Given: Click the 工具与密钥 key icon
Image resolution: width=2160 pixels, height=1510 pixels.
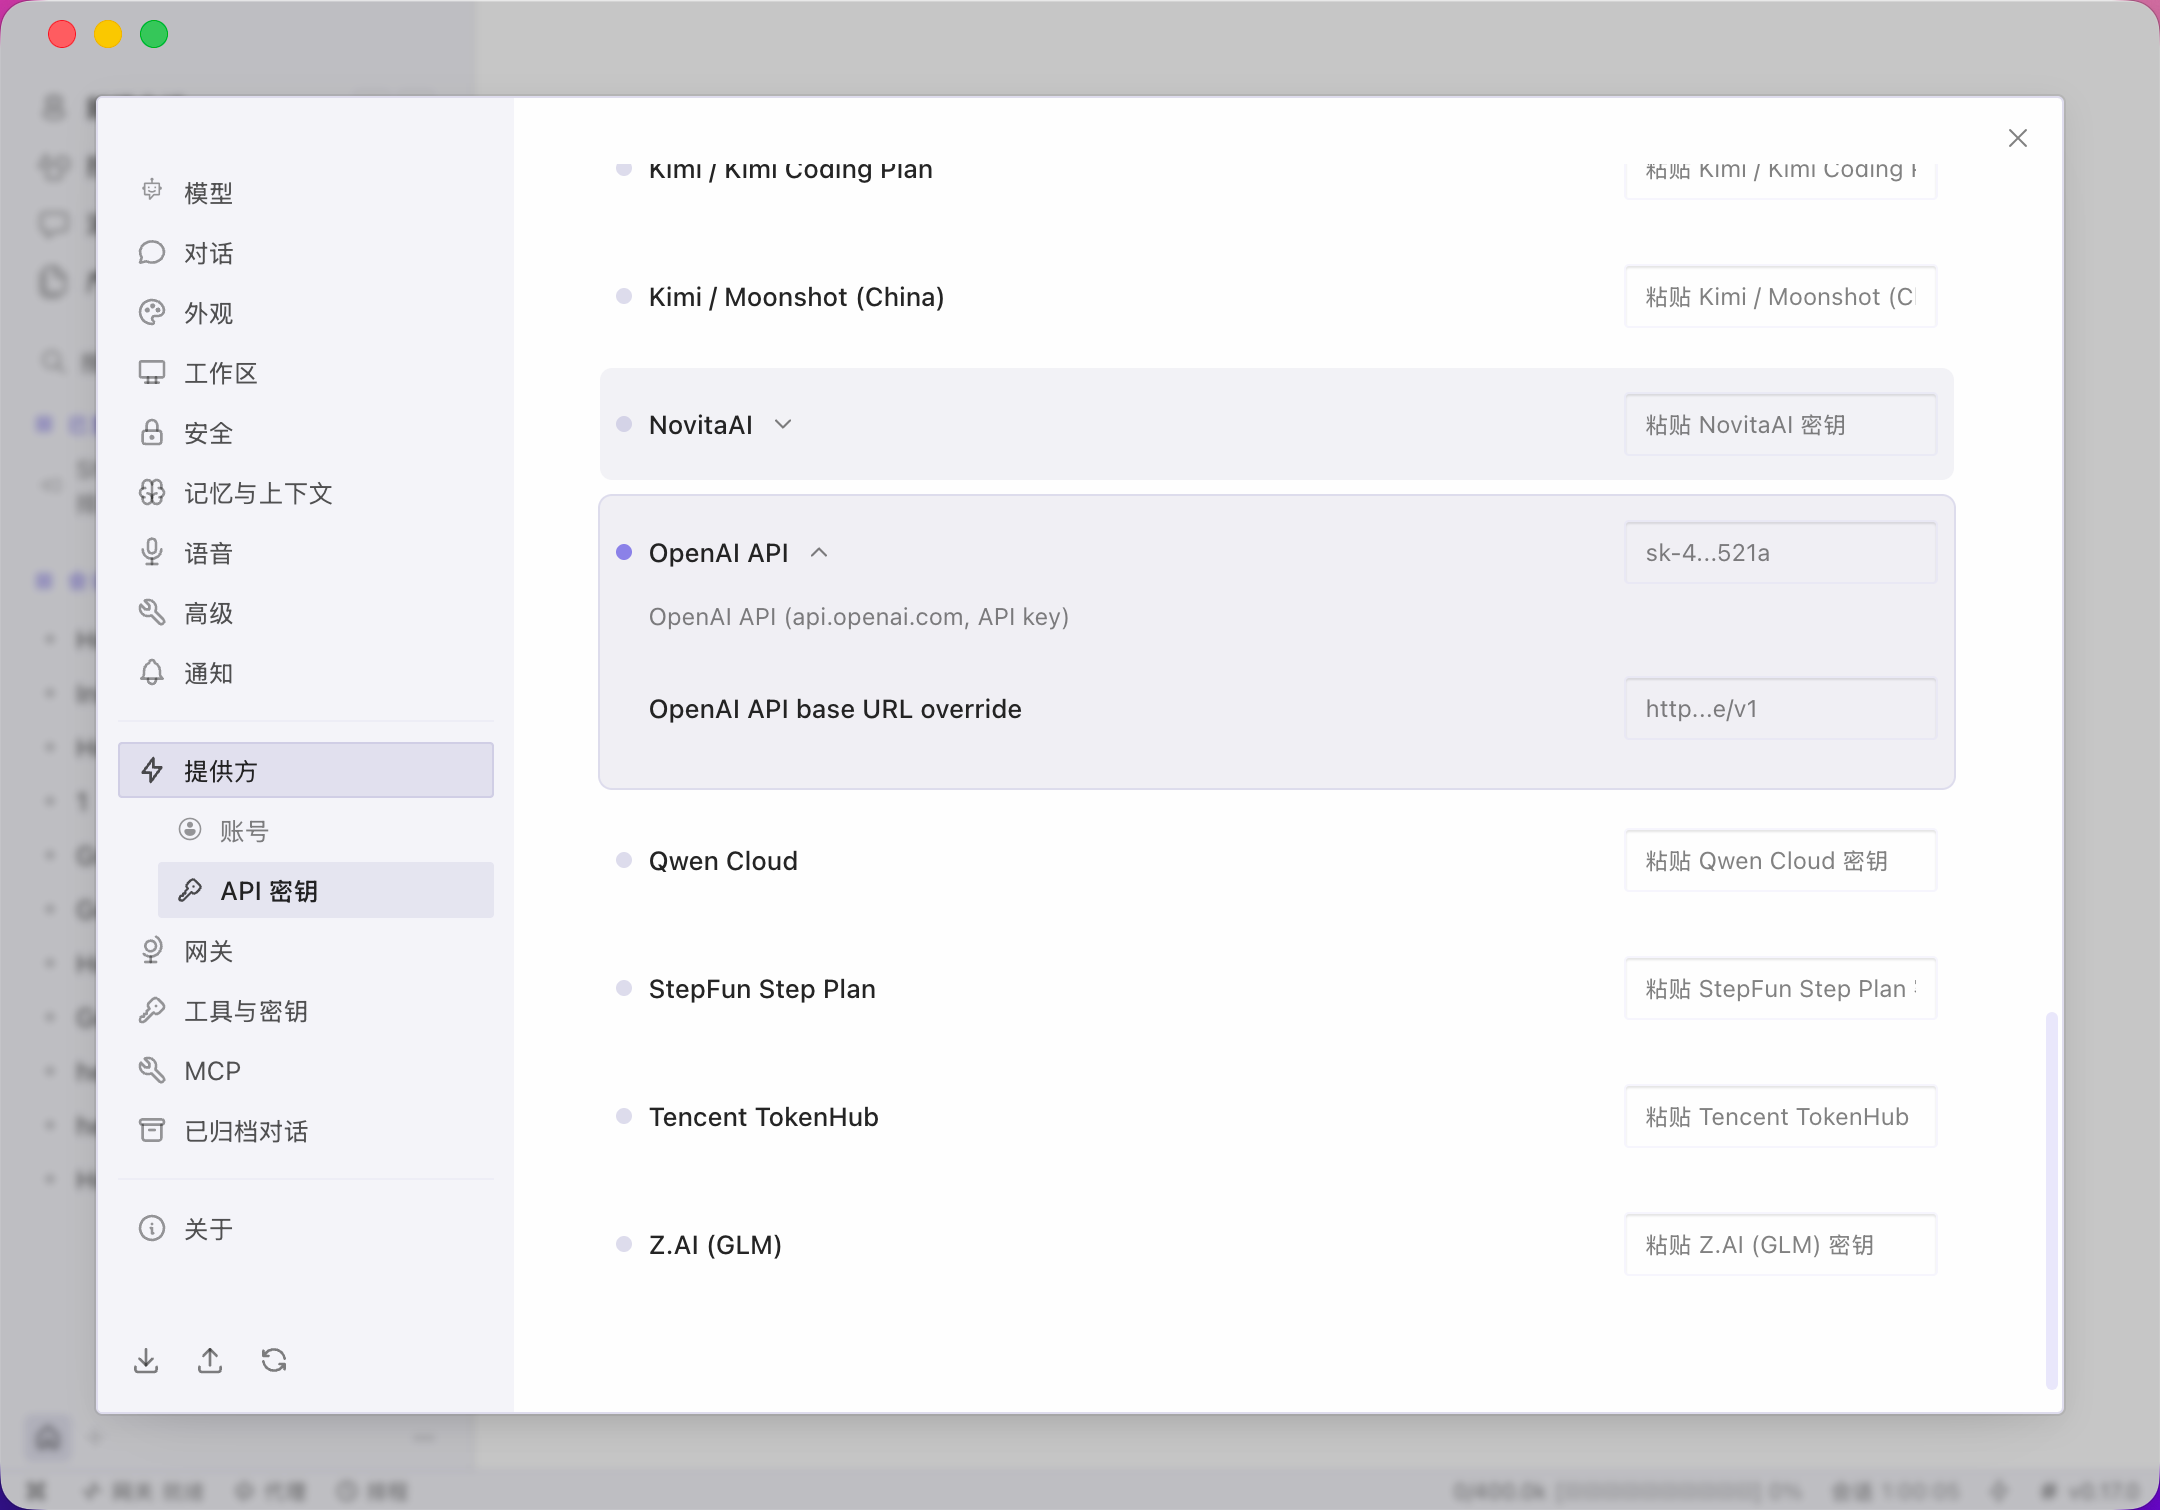Looking at the screenshot, I should point(152,1010).
